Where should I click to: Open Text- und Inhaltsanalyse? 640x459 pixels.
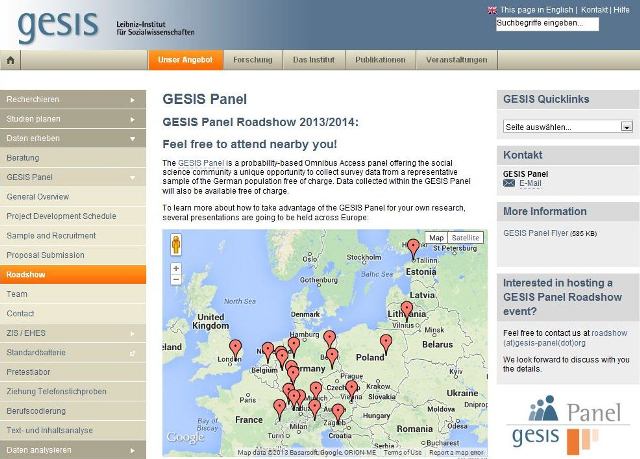pos(73,430)
